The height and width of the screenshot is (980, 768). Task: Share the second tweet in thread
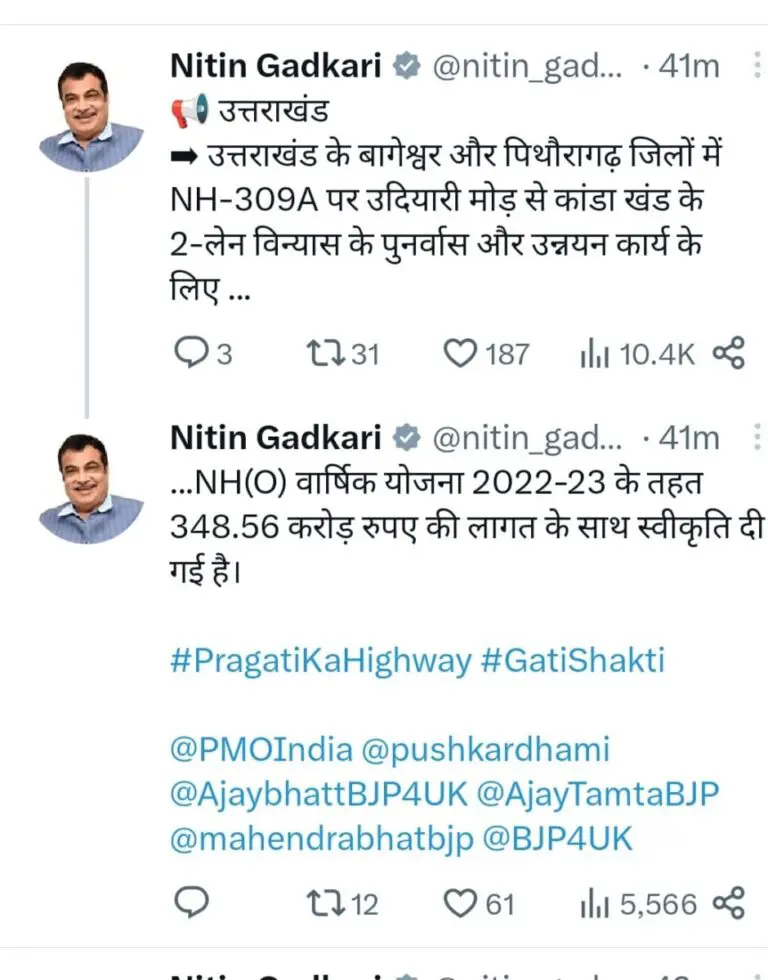728,903
